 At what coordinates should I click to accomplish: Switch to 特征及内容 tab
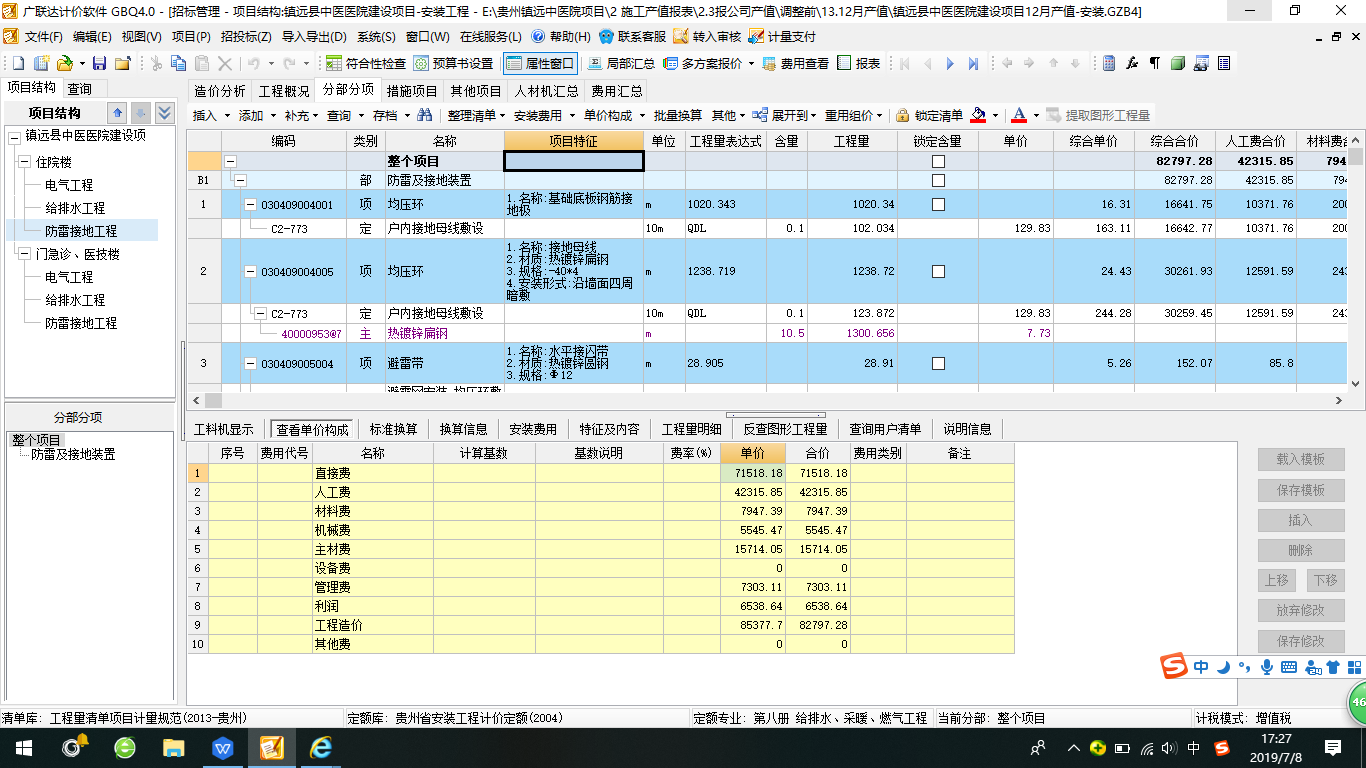(x=609, y=429)
